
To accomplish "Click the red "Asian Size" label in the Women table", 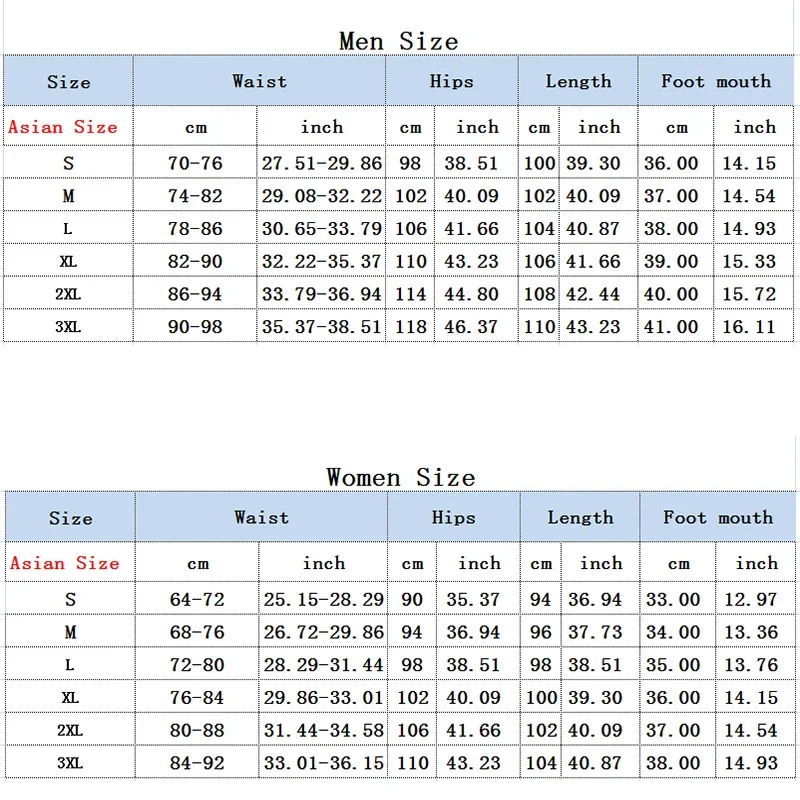I will point(65,563).
